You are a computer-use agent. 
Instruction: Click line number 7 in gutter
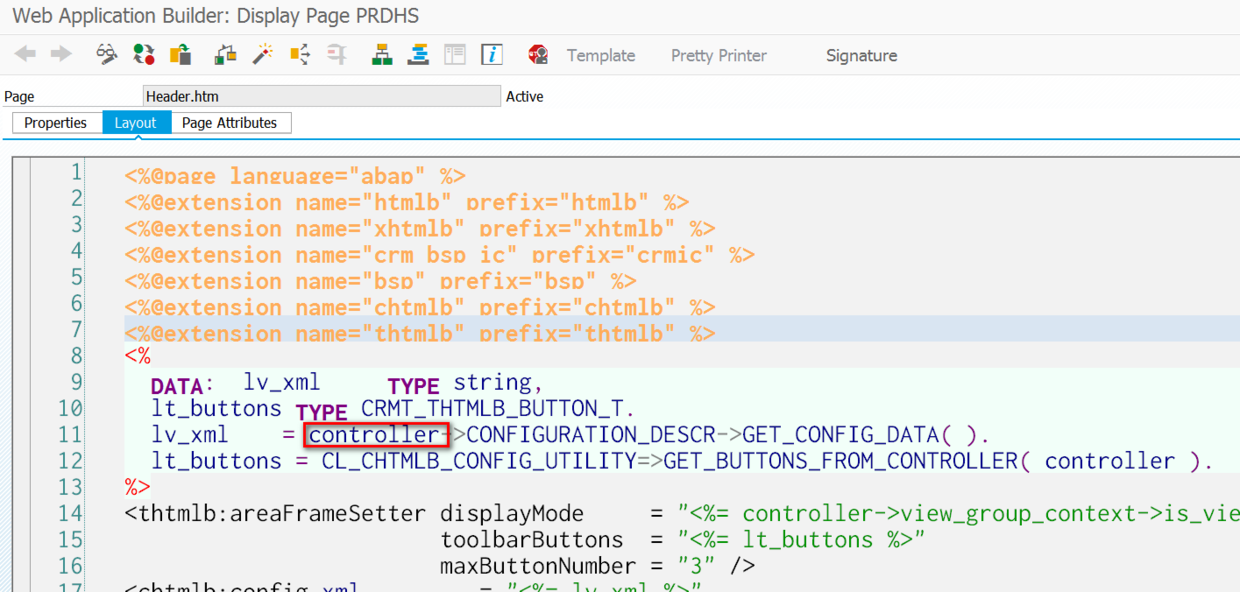[76, 329]
